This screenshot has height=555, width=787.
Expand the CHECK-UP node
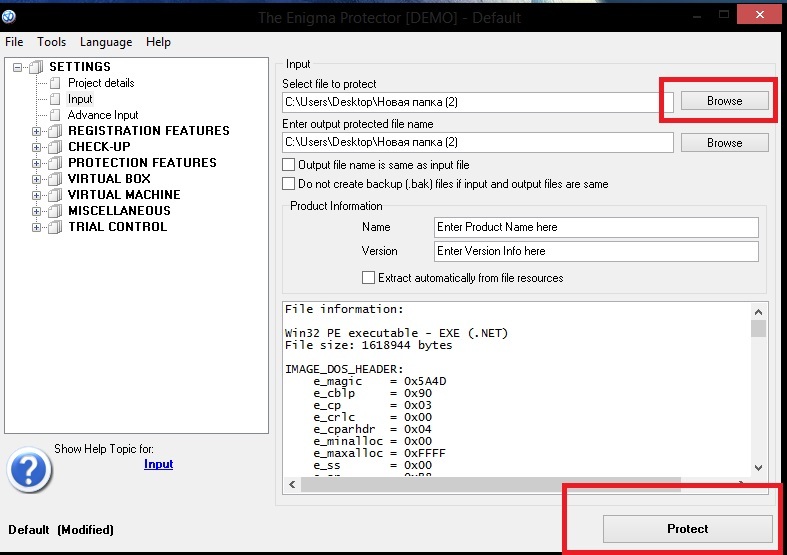click(36, 148)
